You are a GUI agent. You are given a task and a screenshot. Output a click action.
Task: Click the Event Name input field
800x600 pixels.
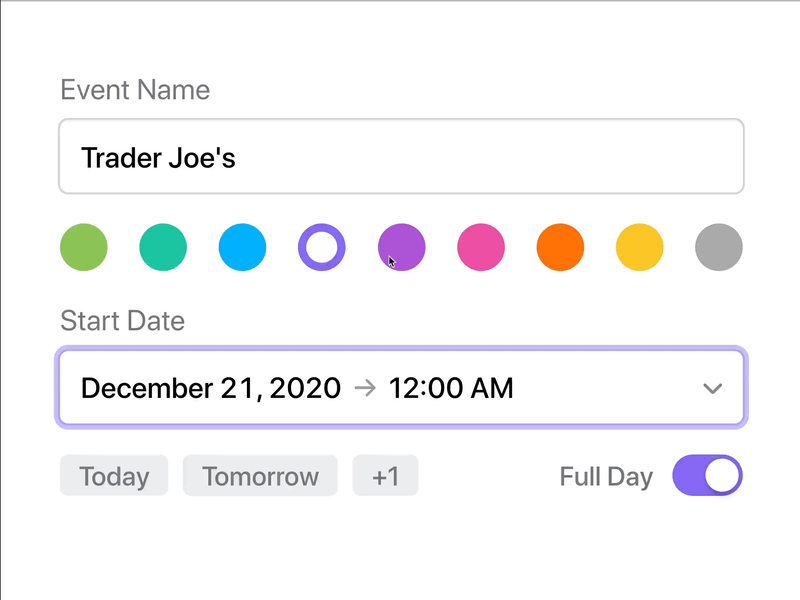pos(400,157)
